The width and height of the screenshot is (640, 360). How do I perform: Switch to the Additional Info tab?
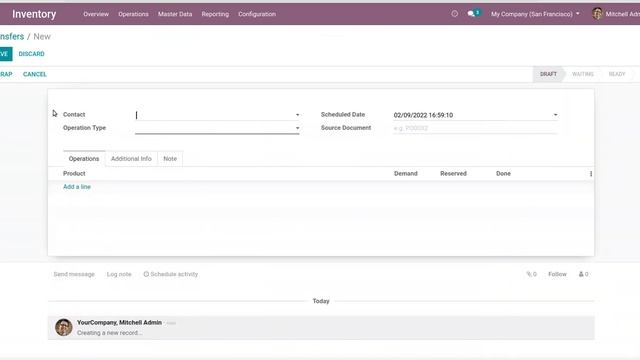[131, 159]
